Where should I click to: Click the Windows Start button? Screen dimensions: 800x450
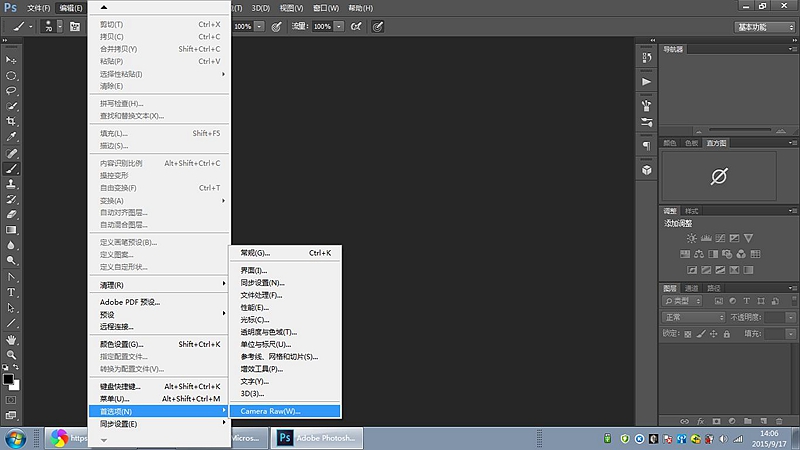15,439
